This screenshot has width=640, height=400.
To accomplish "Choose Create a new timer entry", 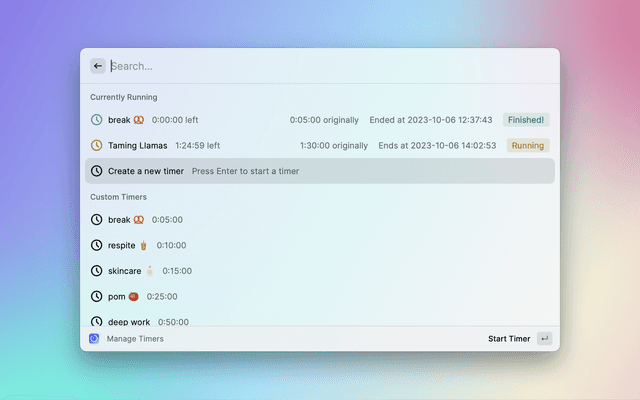I will tap(320, 171).
